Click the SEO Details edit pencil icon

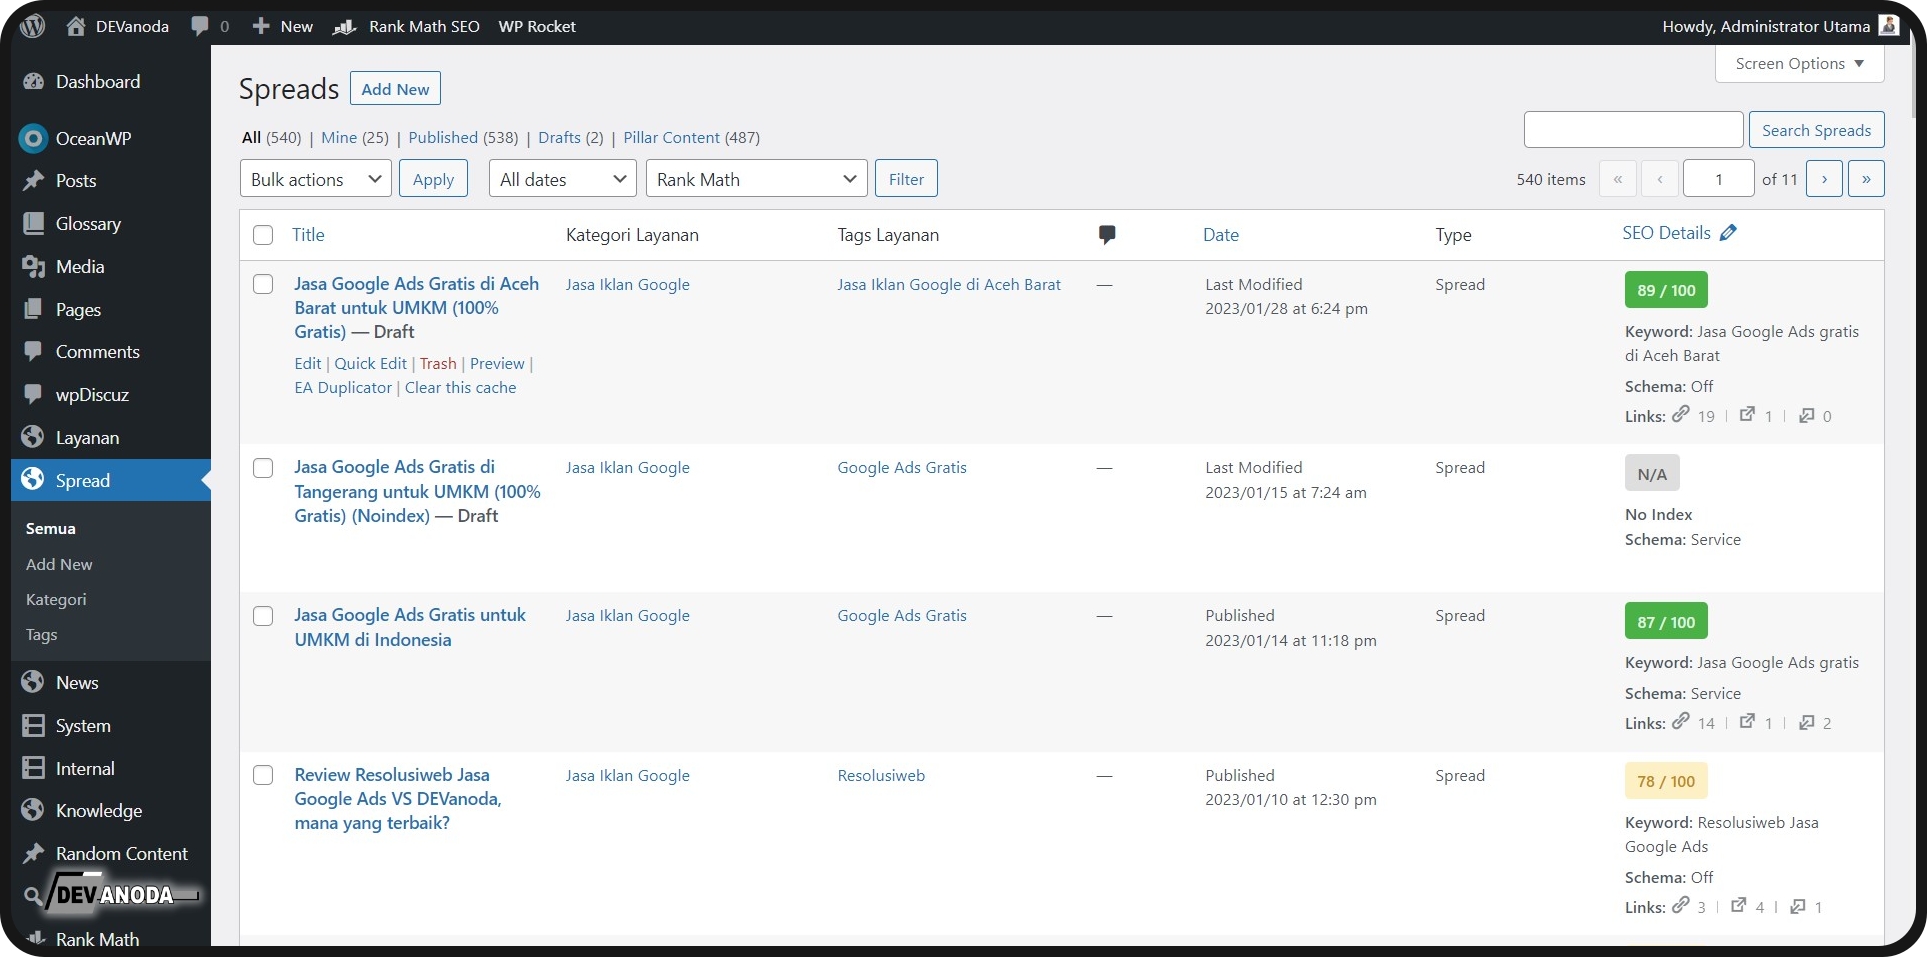point(1728,233)
